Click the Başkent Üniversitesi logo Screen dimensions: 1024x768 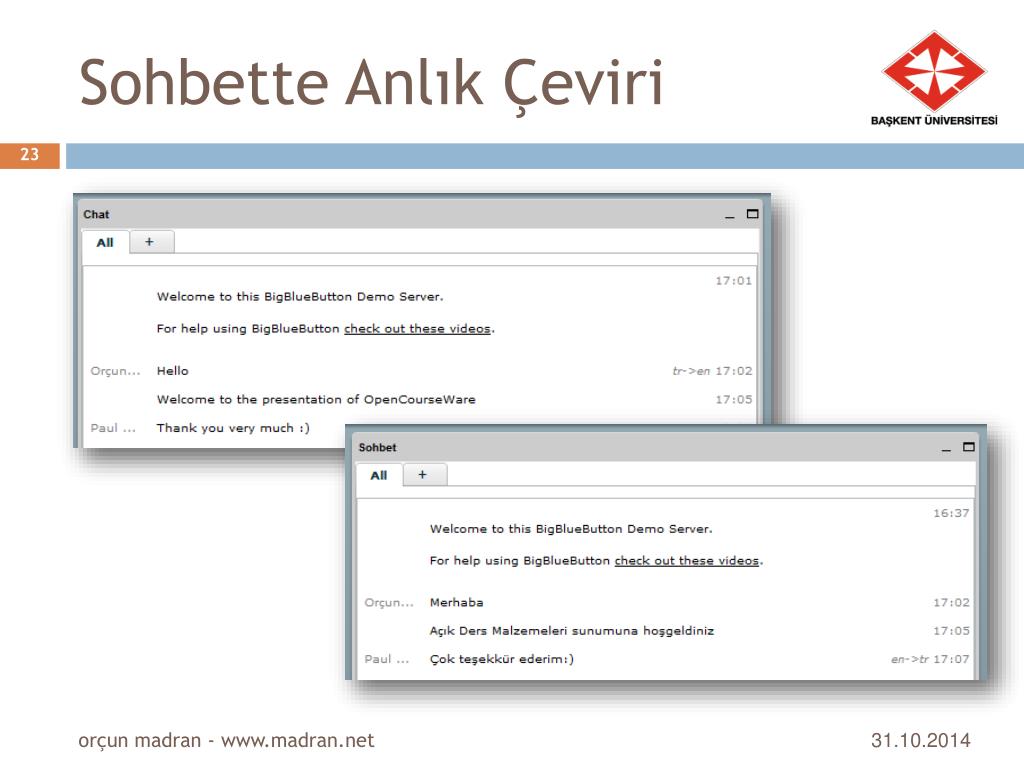934,78
